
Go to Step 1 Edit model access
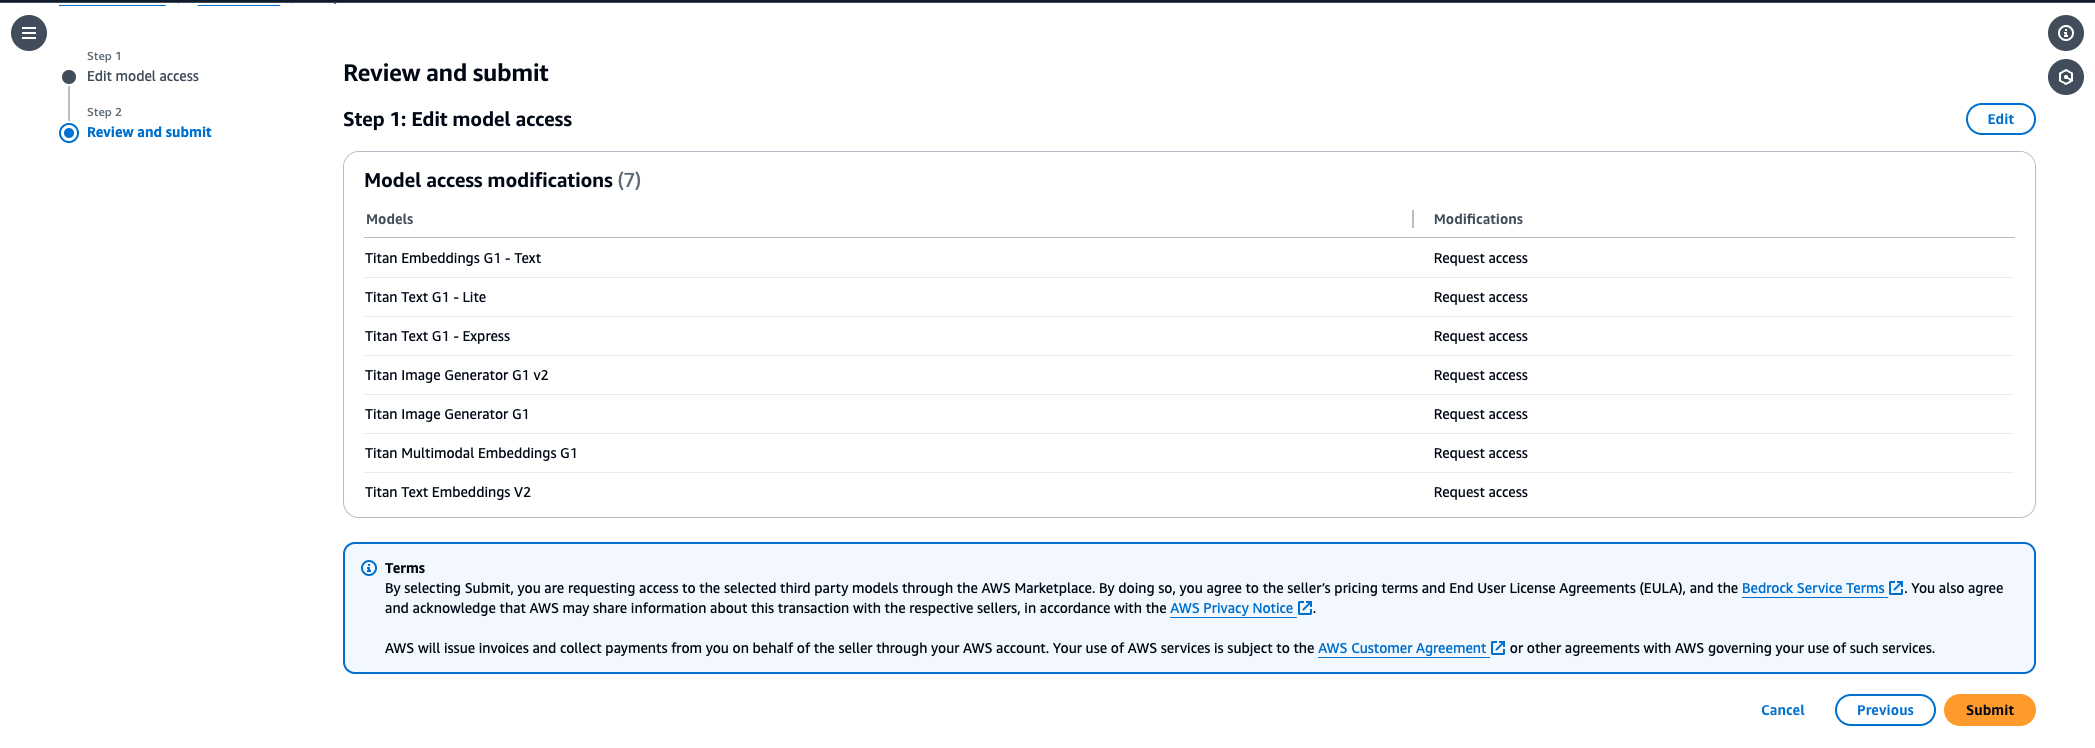143,76
